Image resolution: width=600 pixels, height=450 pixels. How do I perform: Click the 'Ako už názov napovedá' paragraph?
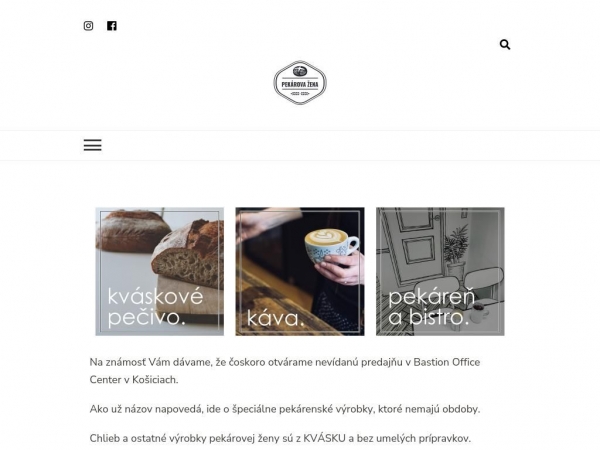click(x=285, y=409)
